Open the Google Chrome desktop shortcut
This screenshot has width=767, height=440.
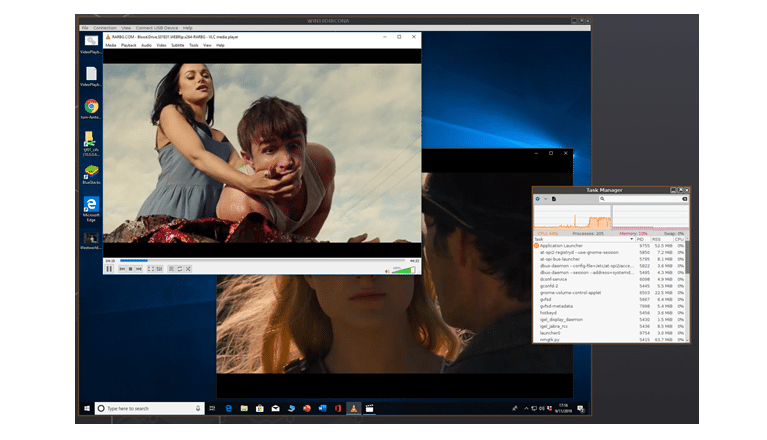tap(91, 109)
